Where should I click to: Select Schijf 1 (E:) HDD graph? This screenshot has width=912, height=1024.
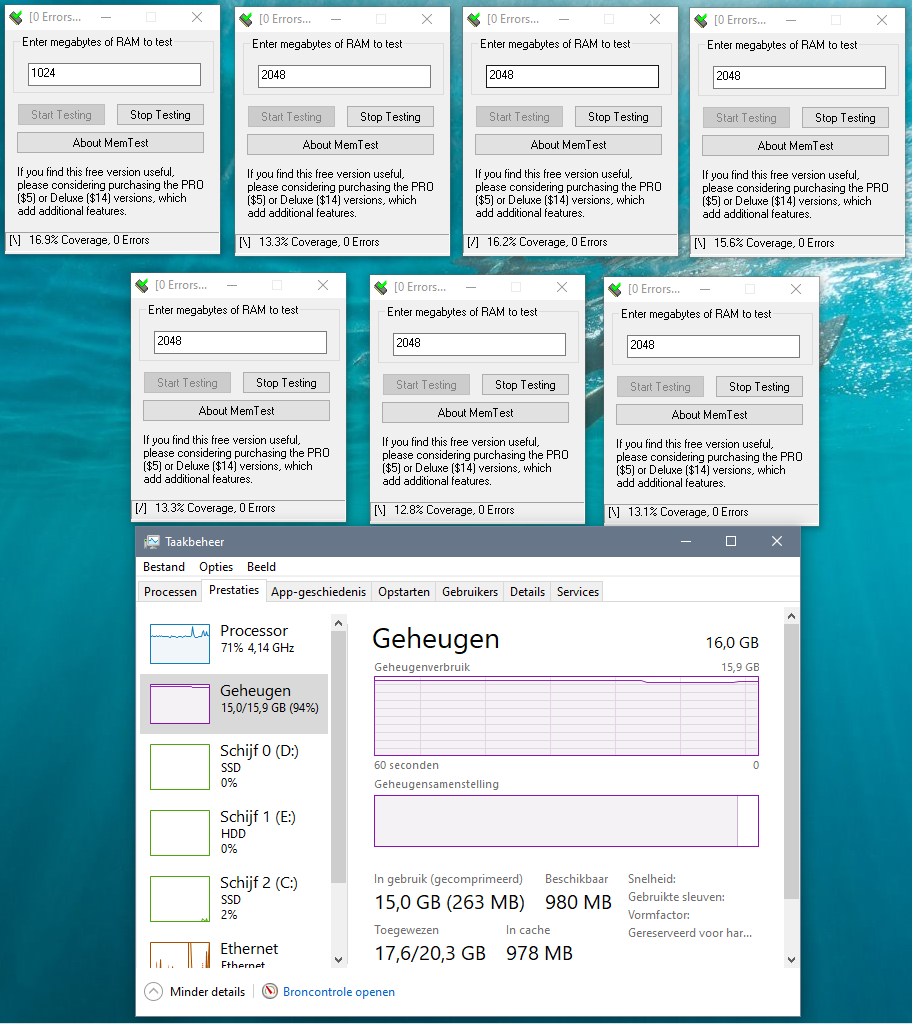pos(180,833)
